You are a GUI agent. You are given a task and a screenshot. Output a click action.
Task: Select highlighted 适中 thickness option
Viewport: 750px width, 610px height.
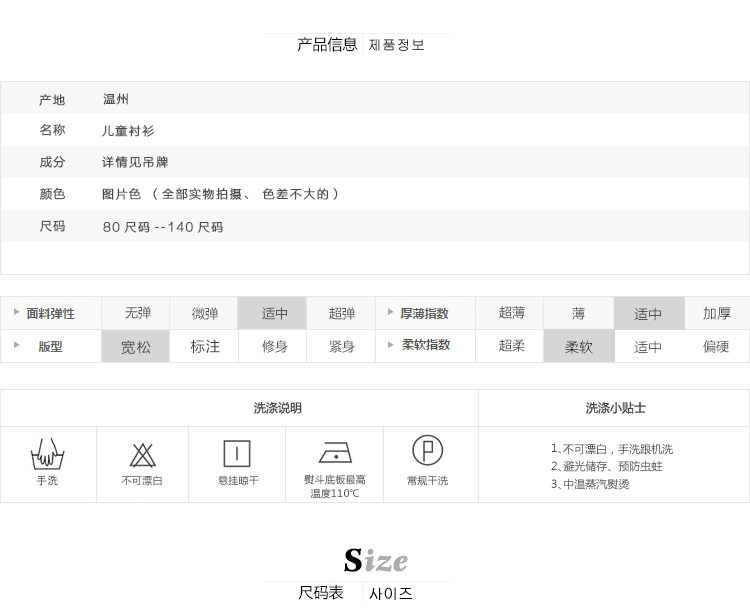point(650,313)
